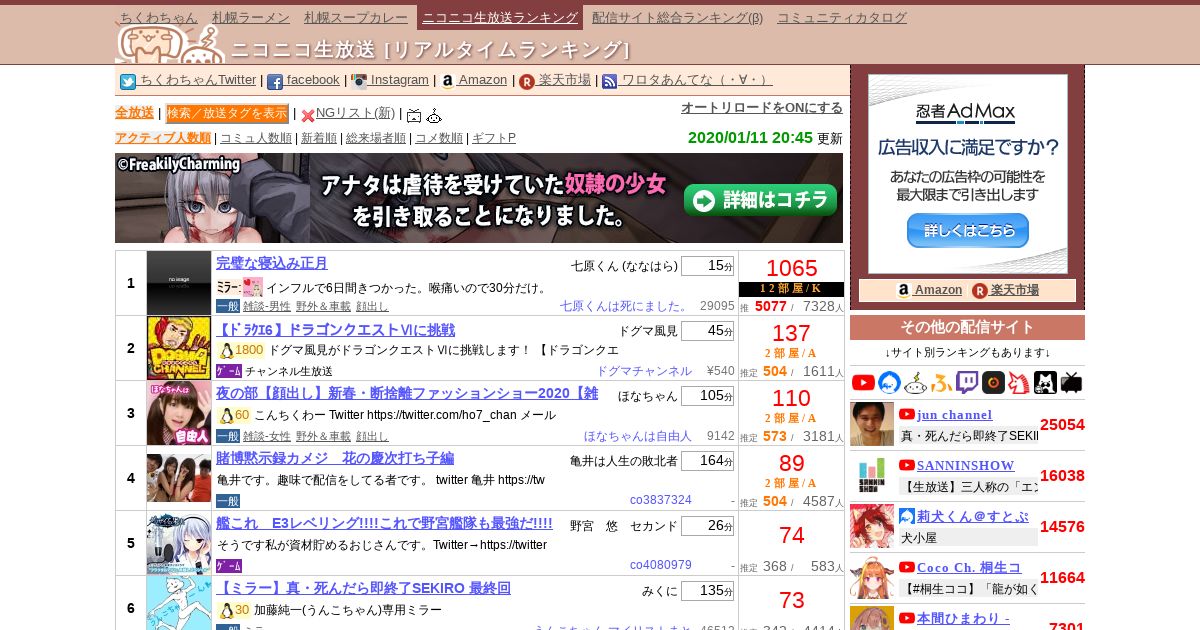Click the 164分 elapsed time field
The width and height of the screenshot is (1200, 630).
point(708,461)
